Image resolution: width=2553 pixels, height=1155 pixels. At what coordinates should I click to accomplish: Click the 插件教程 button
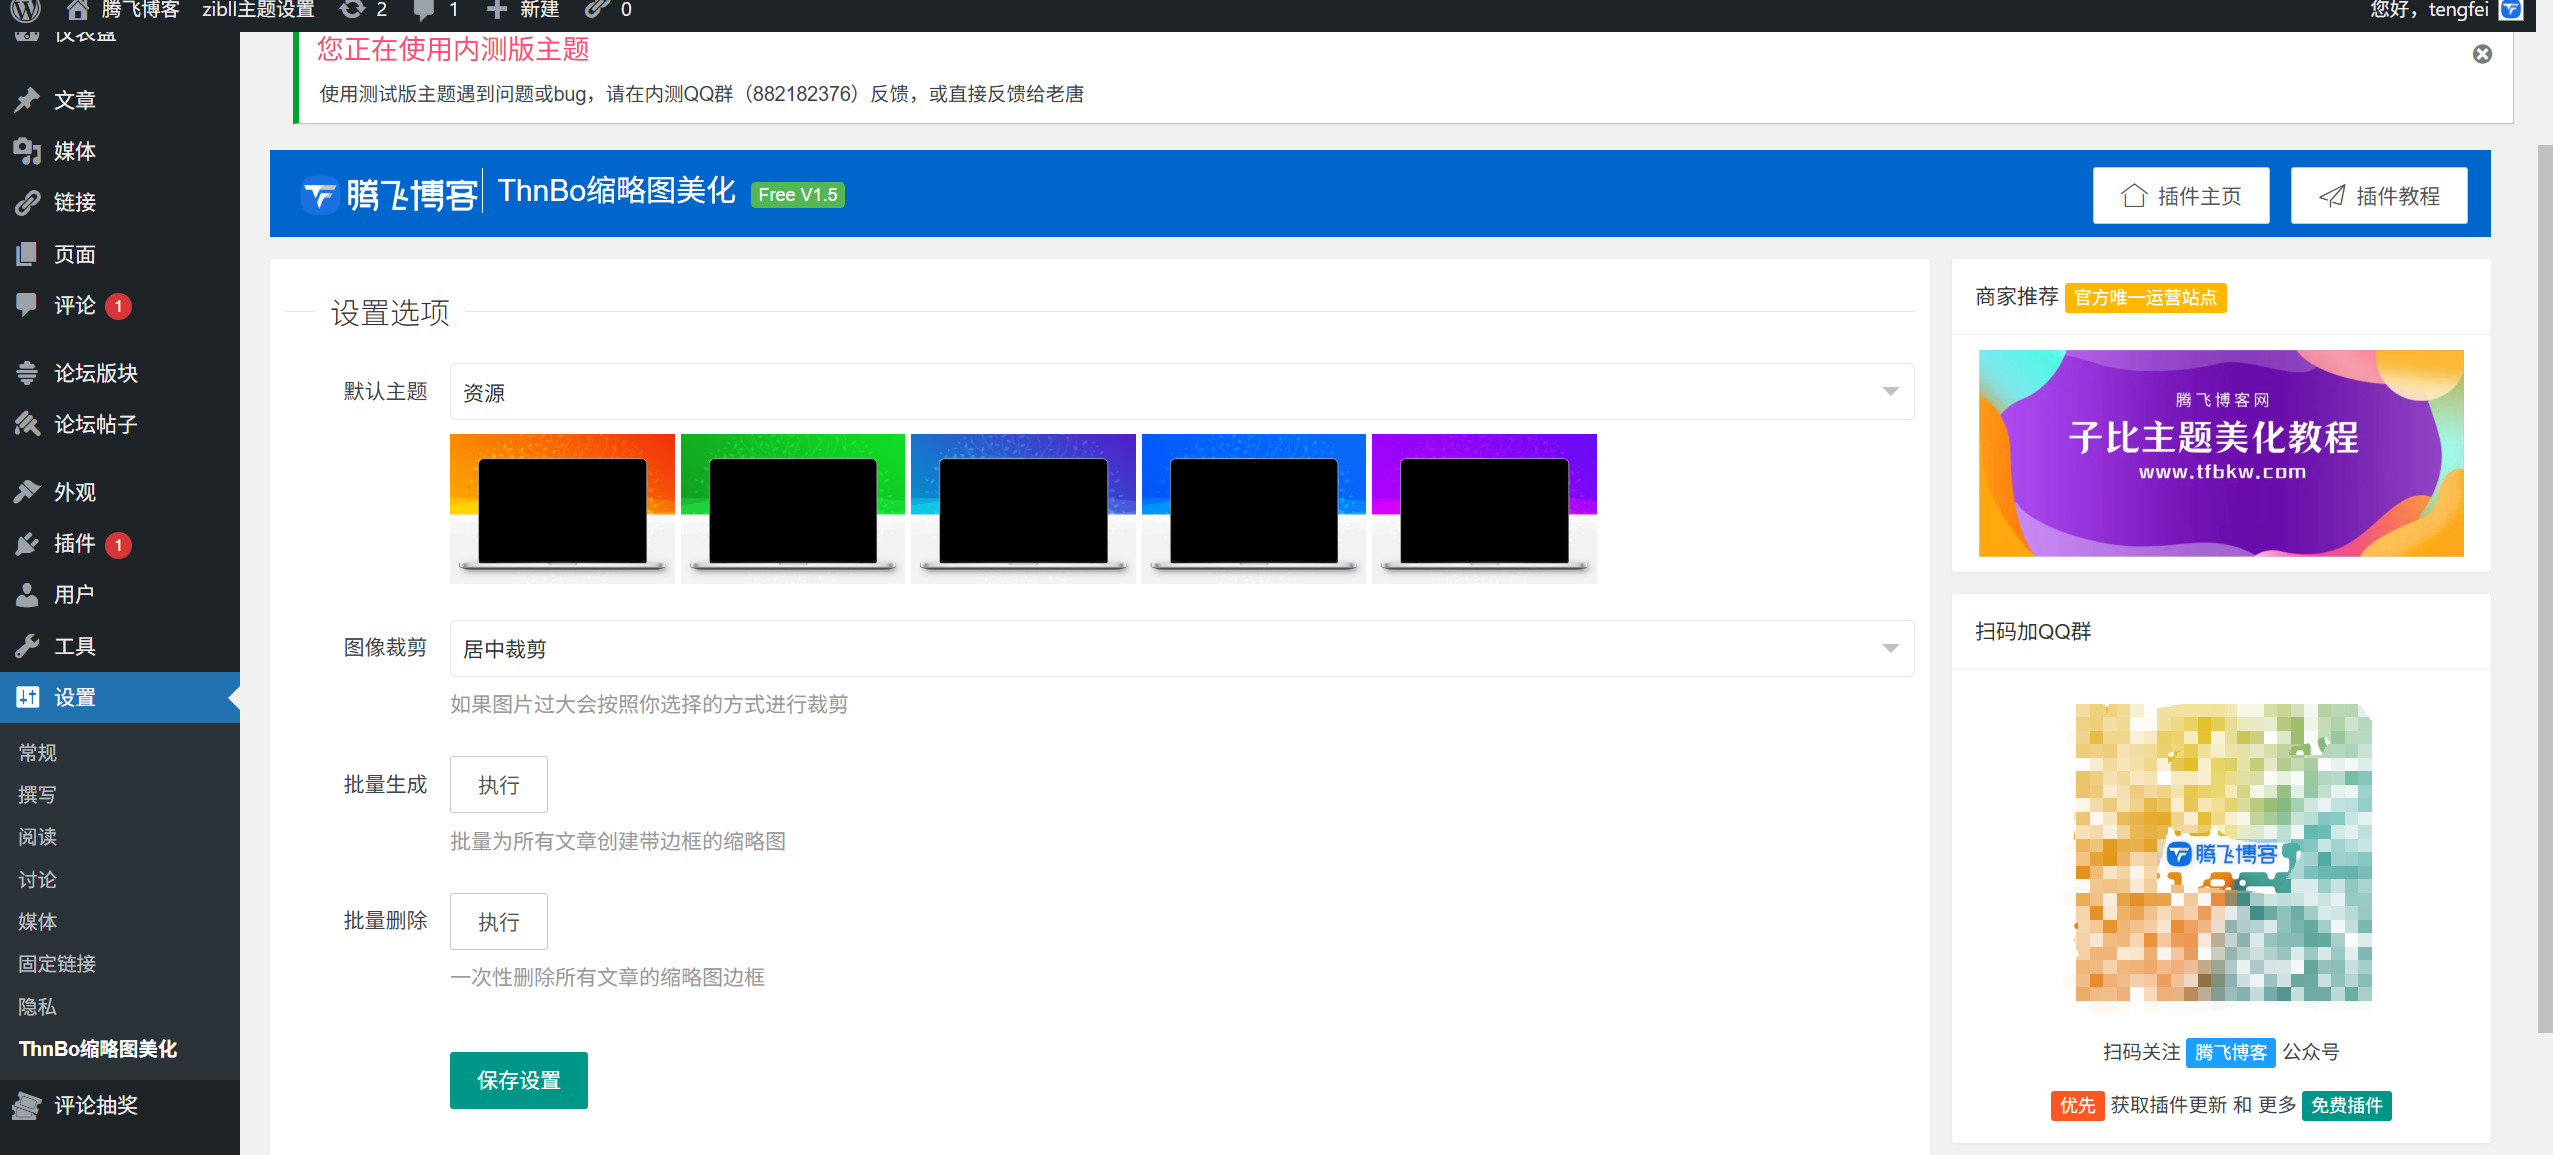[2378, 196]
